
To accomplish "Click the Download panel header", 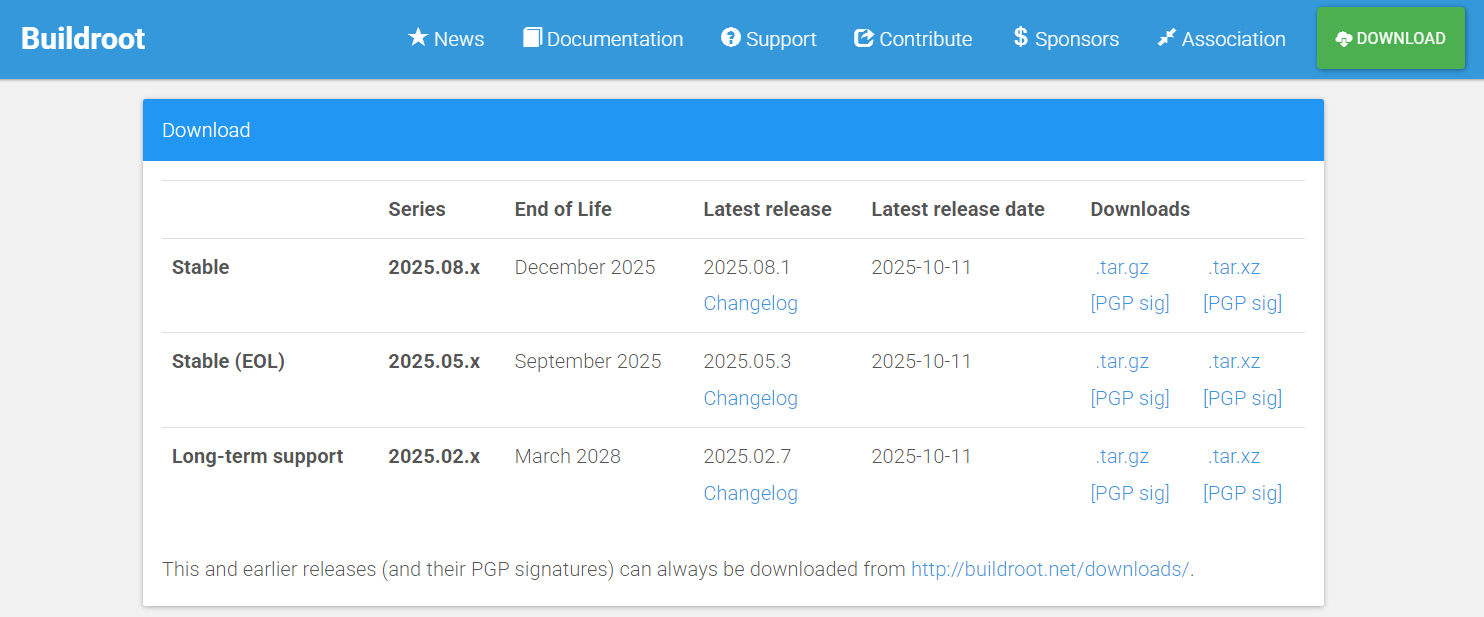I will (x=733, y=130).
